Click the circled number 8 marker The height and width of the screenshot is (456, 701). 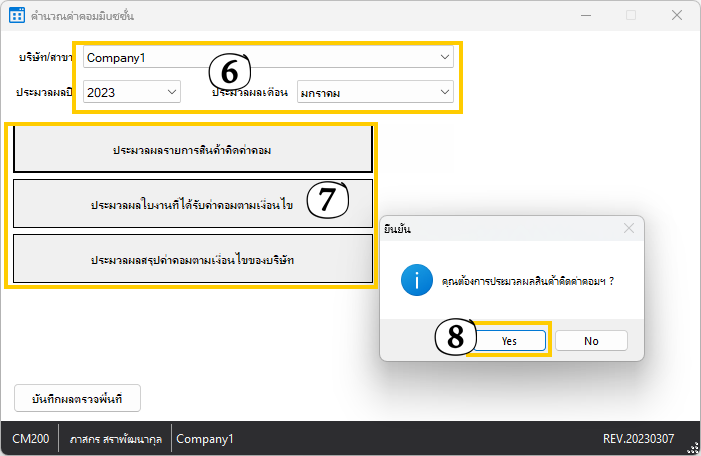click(455, 338)
